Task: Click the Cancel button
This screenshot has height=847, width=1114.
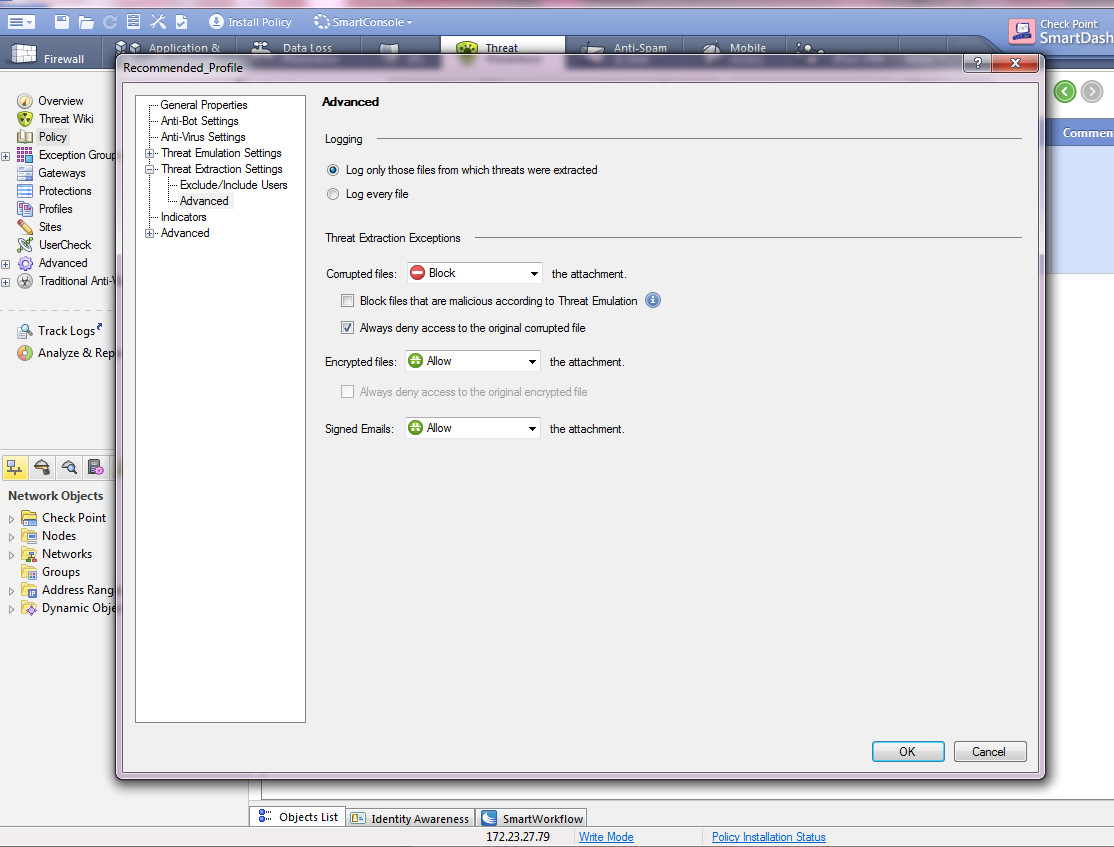Action: pos(990,752)
